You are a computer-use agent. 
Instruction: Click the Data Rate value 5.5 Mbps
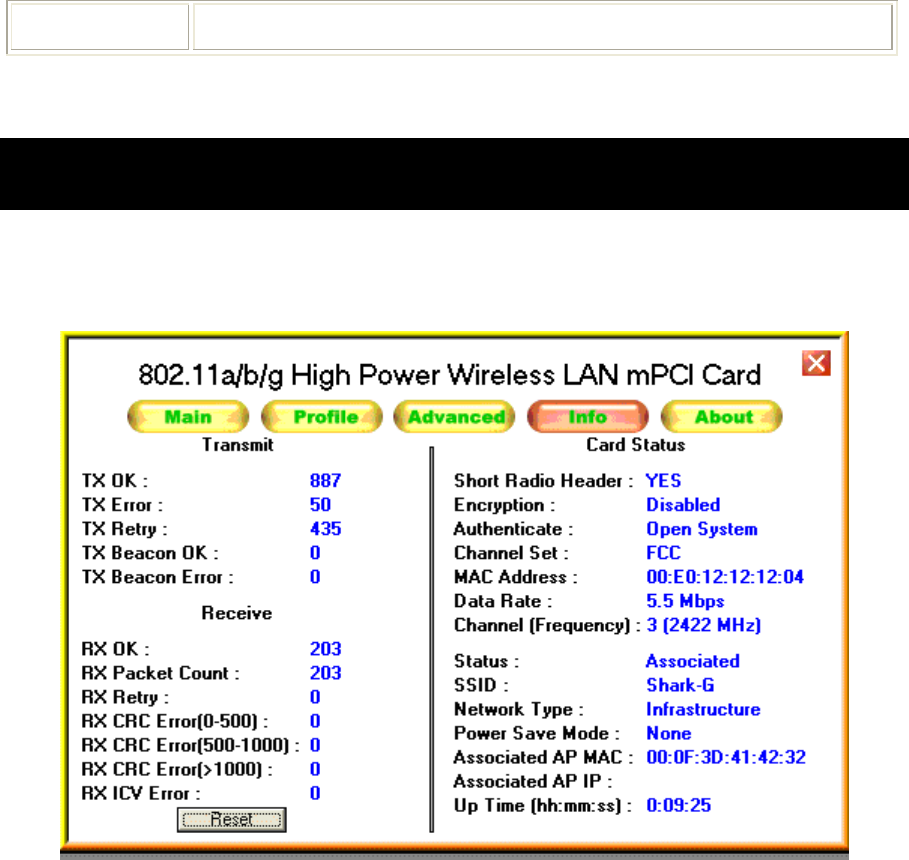685,601
